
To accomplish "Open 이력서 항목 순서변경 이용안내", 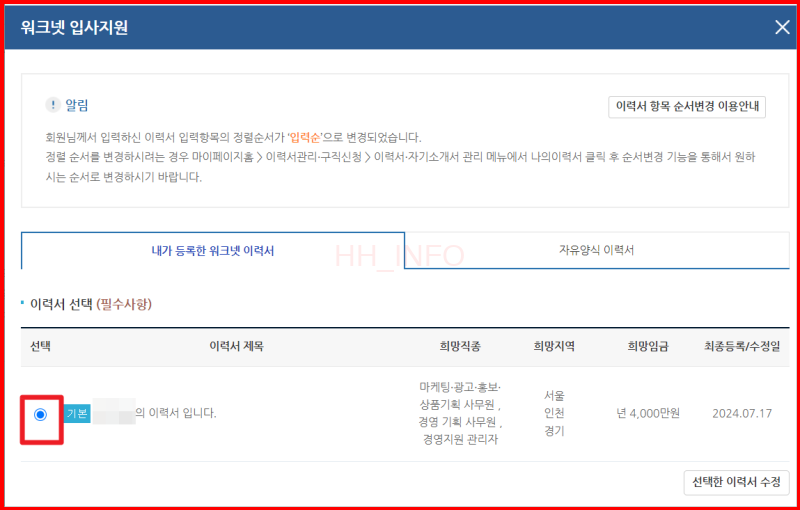I will point(687,107).
